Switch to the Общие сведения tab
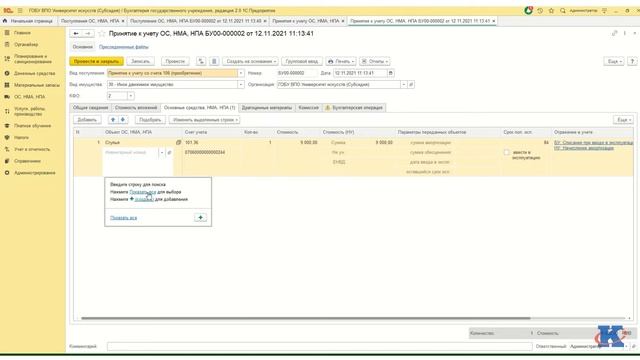 pos(91,108)
